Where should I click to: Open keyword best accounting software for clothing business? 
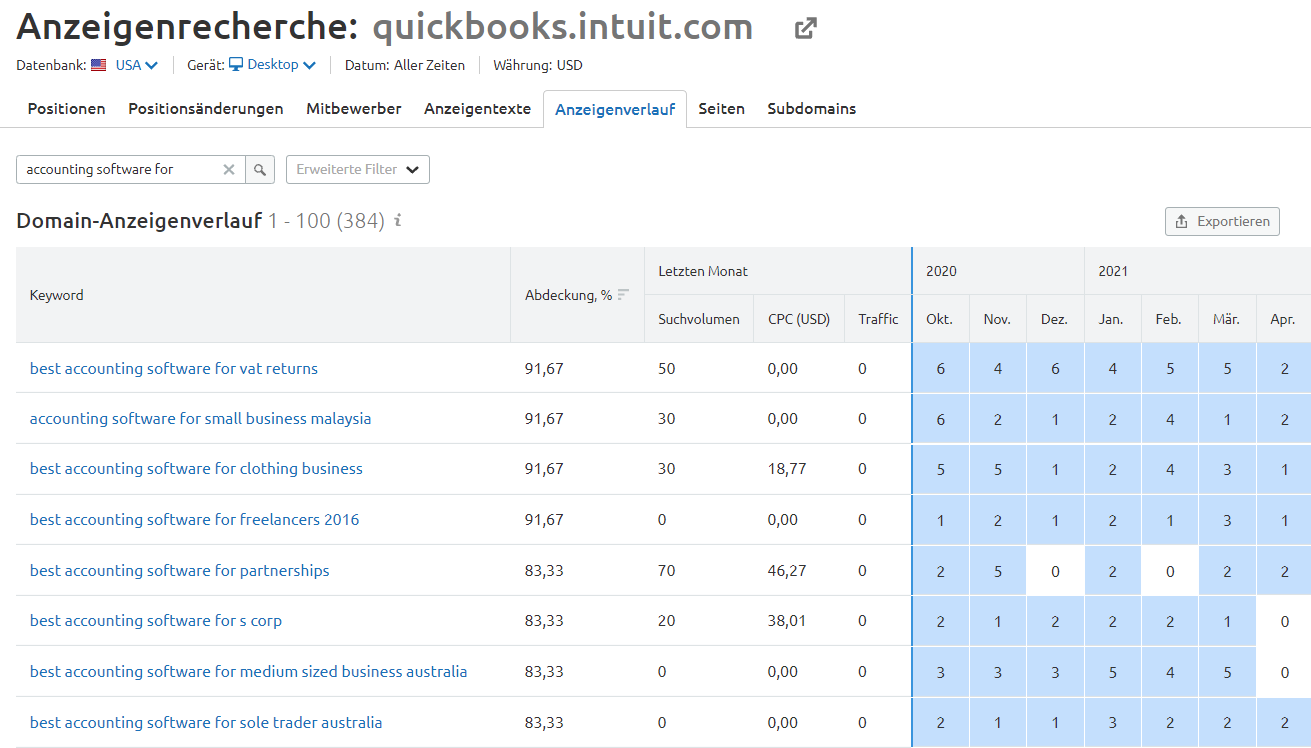click(x=196, y=468)
